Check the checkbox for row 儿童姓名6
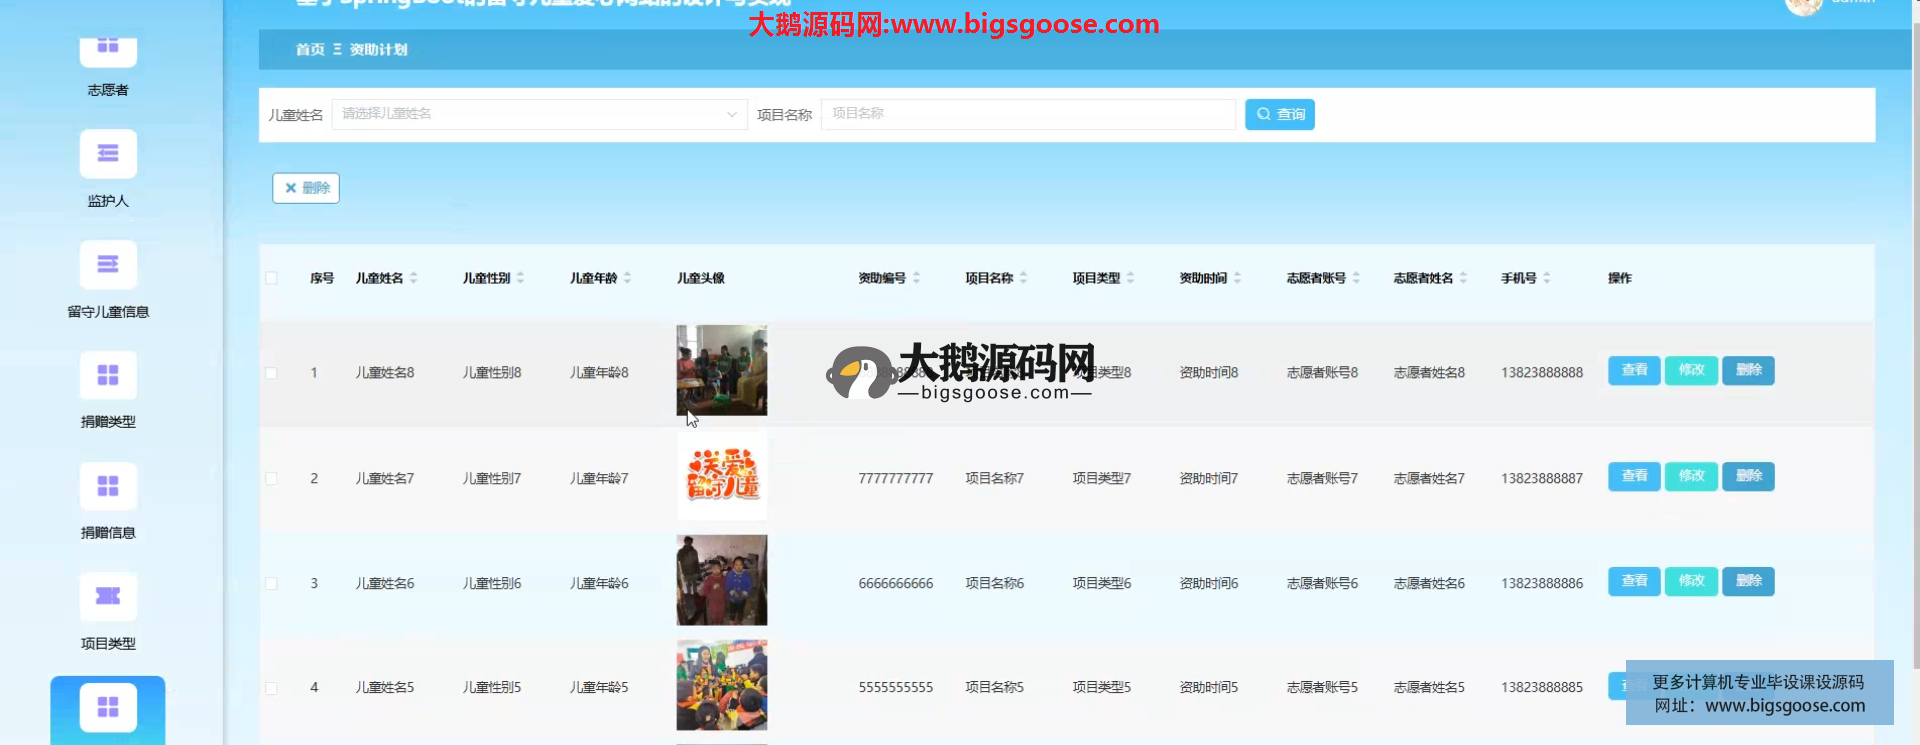1920x745 pixels. [271, 583]
